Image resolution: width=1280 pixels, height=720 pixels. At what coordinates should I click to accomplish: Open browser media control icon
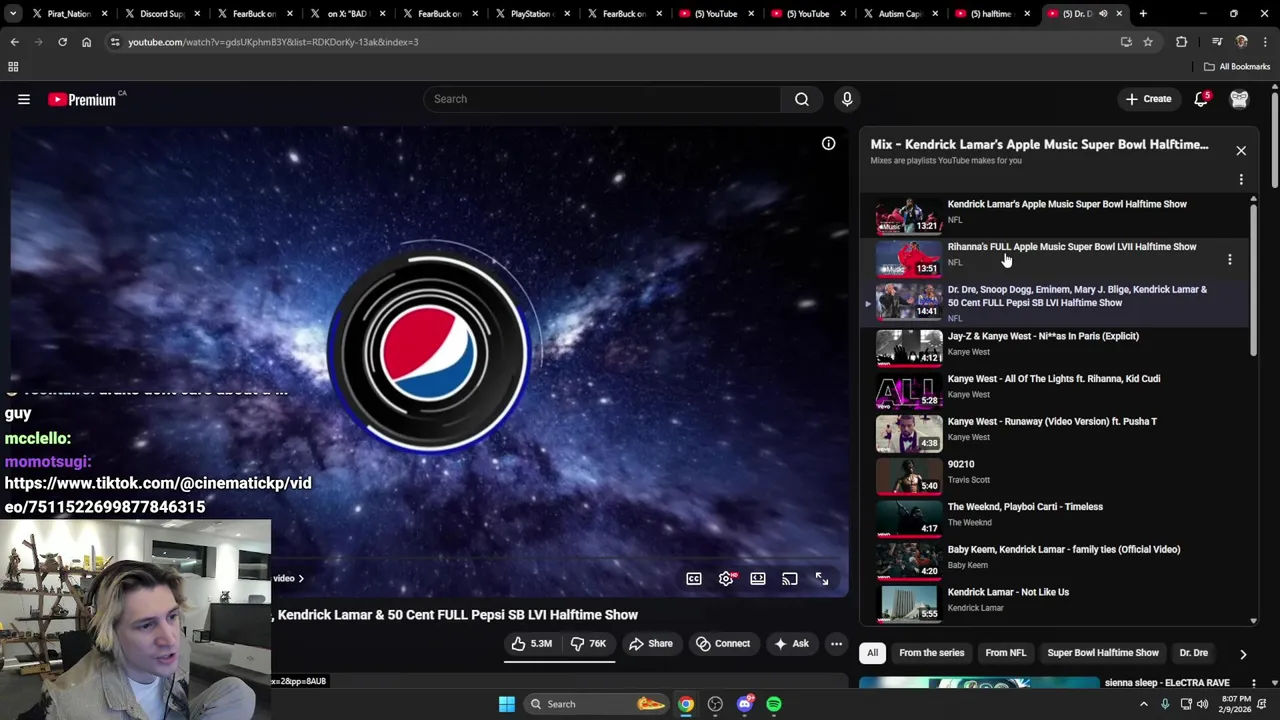[1217, 42]
